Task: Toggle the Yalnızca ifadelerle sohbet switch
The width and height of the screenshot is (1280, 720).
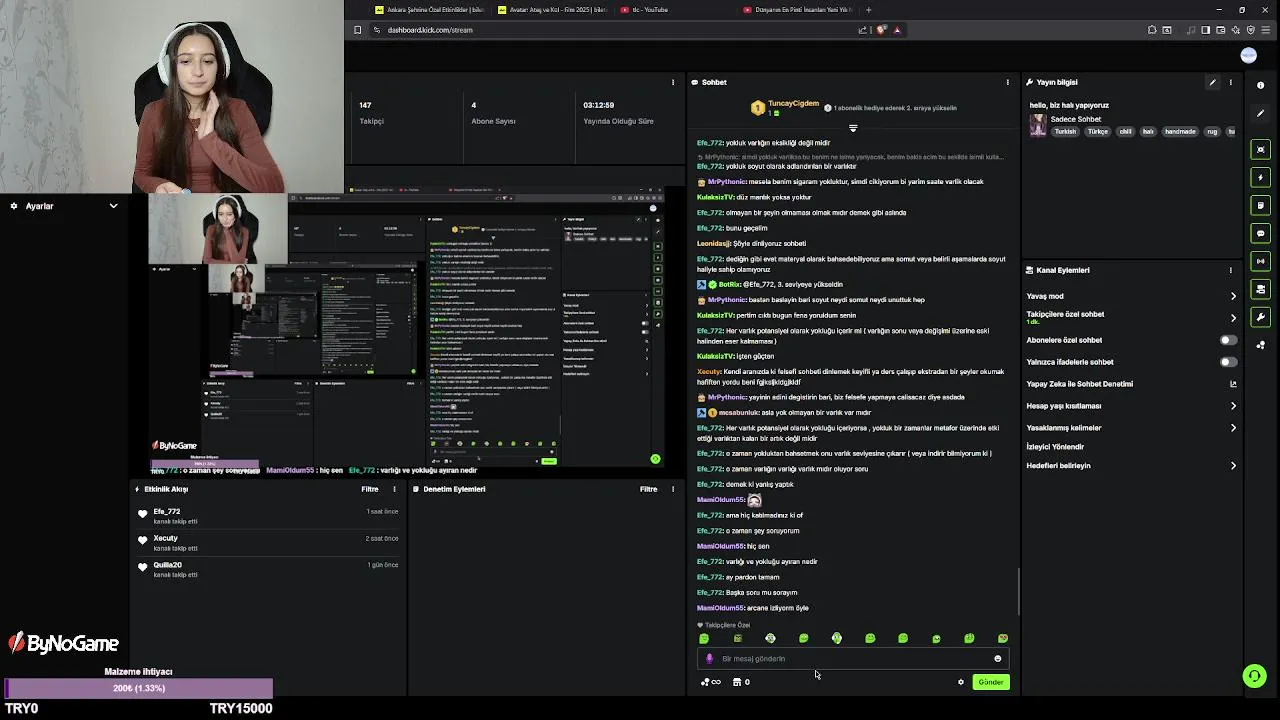Action: (1228, 362)
